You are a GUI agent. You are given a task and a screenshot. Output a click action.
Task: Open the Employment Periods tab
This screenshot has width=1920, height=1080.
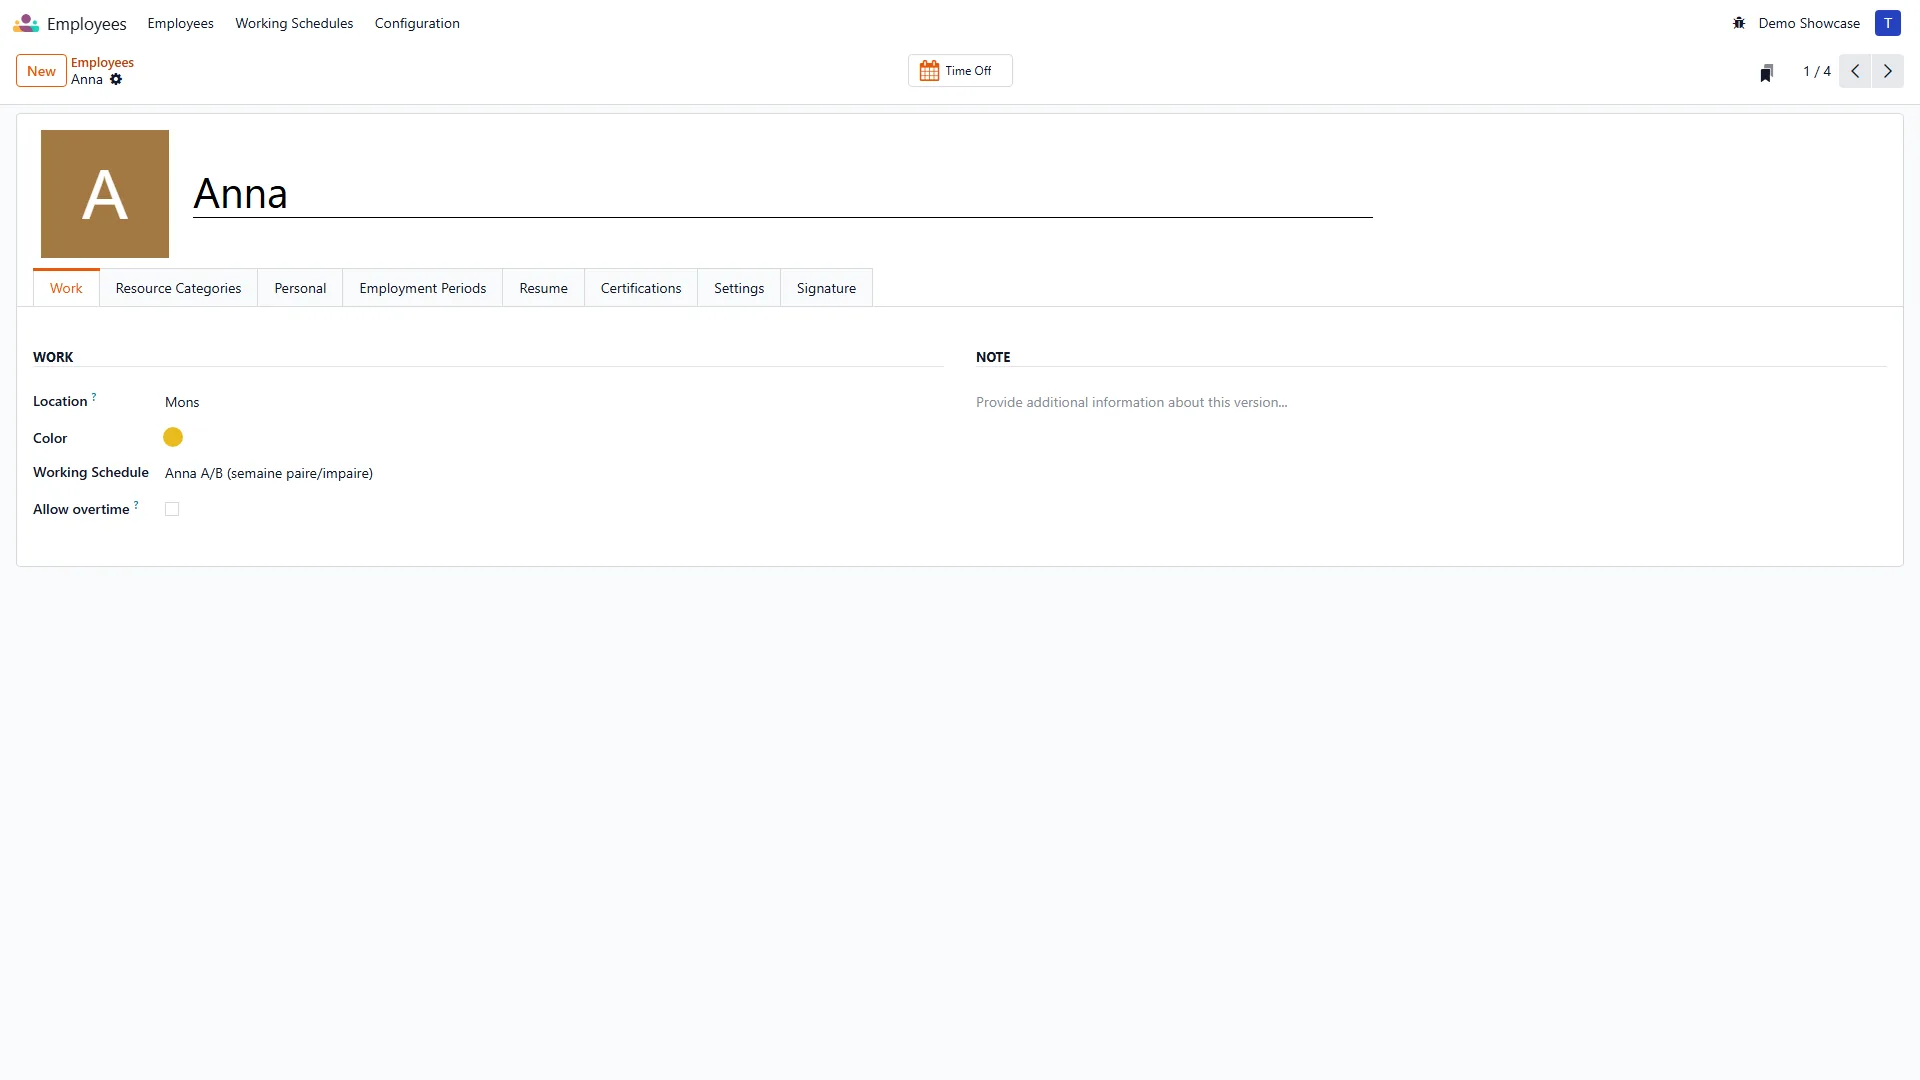(x=423, y=288)
